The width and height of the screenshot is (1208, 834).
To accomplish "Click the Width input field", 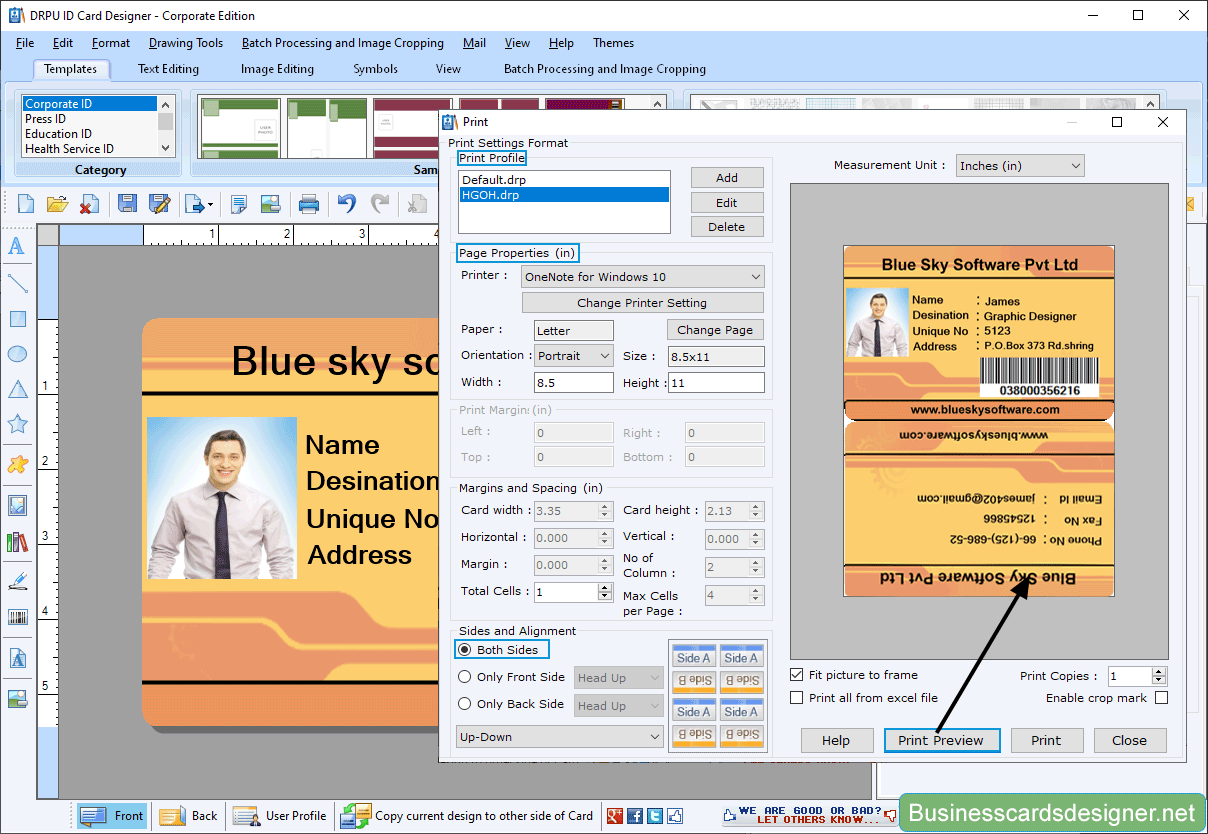I will pyautogui.click(x=574, y=383).
